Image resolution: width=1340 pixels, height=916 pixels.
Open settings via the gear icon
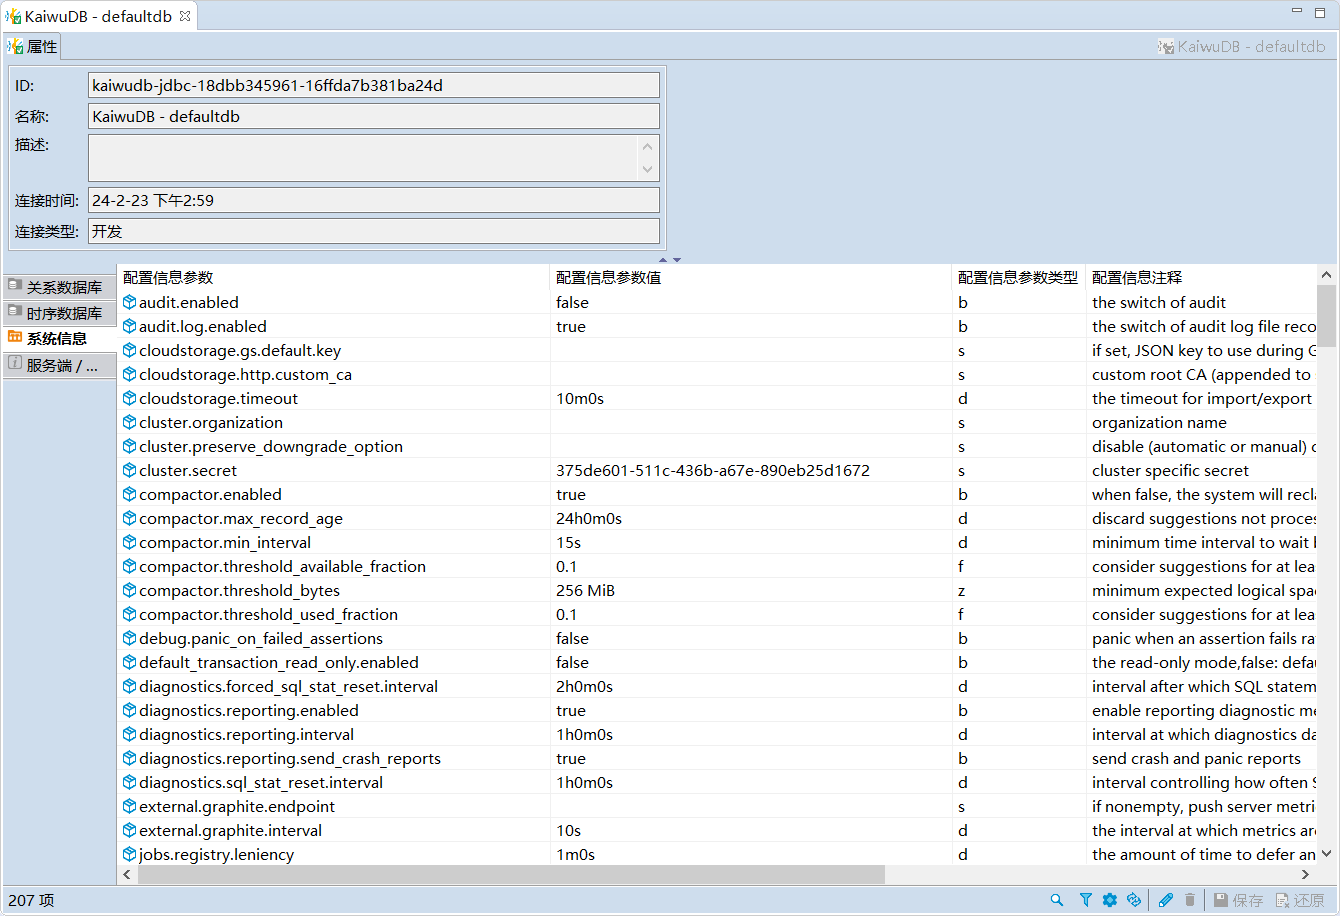(1109, 900)
